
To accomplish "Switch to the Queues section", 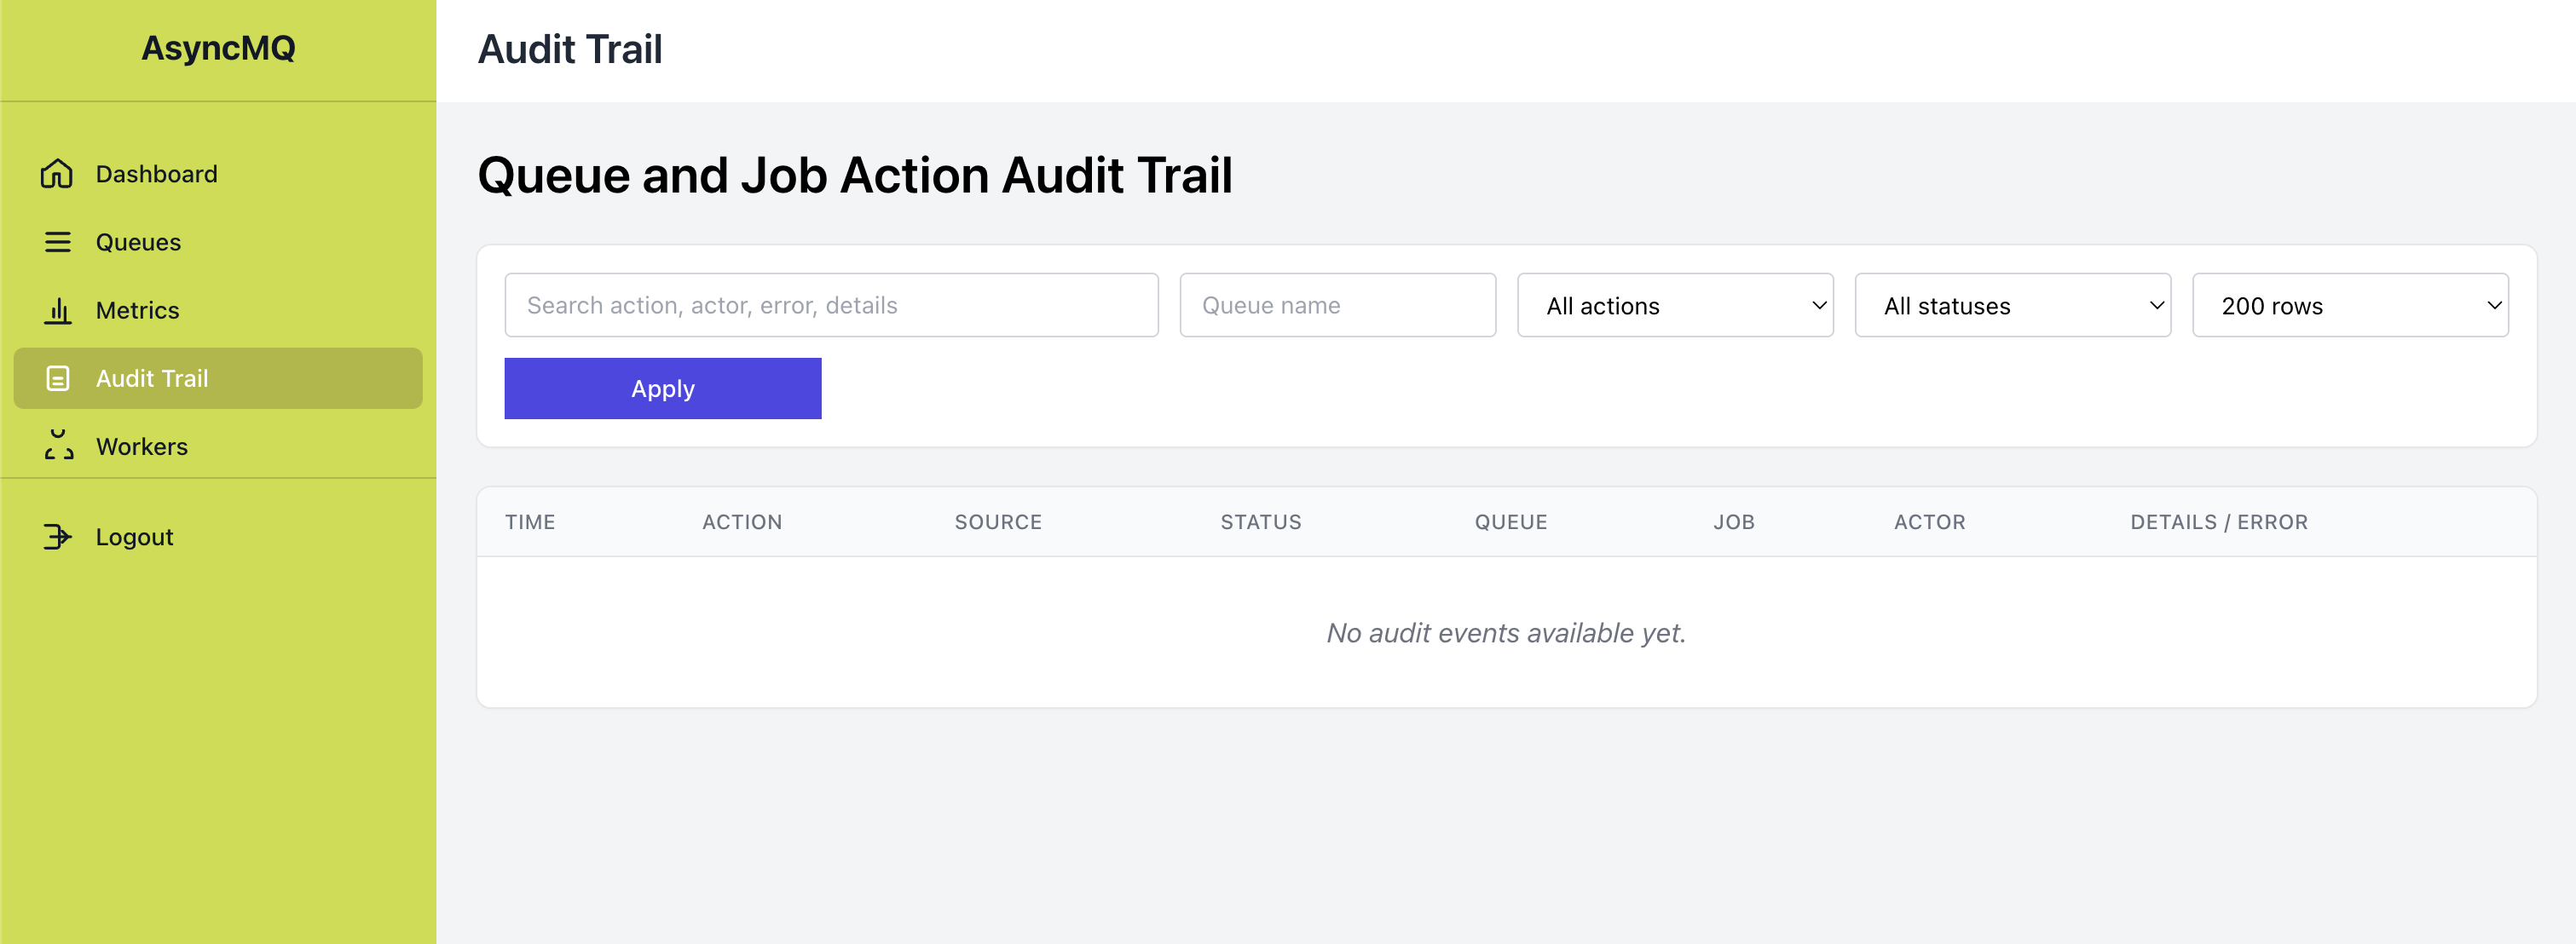I will click(137, 241).
